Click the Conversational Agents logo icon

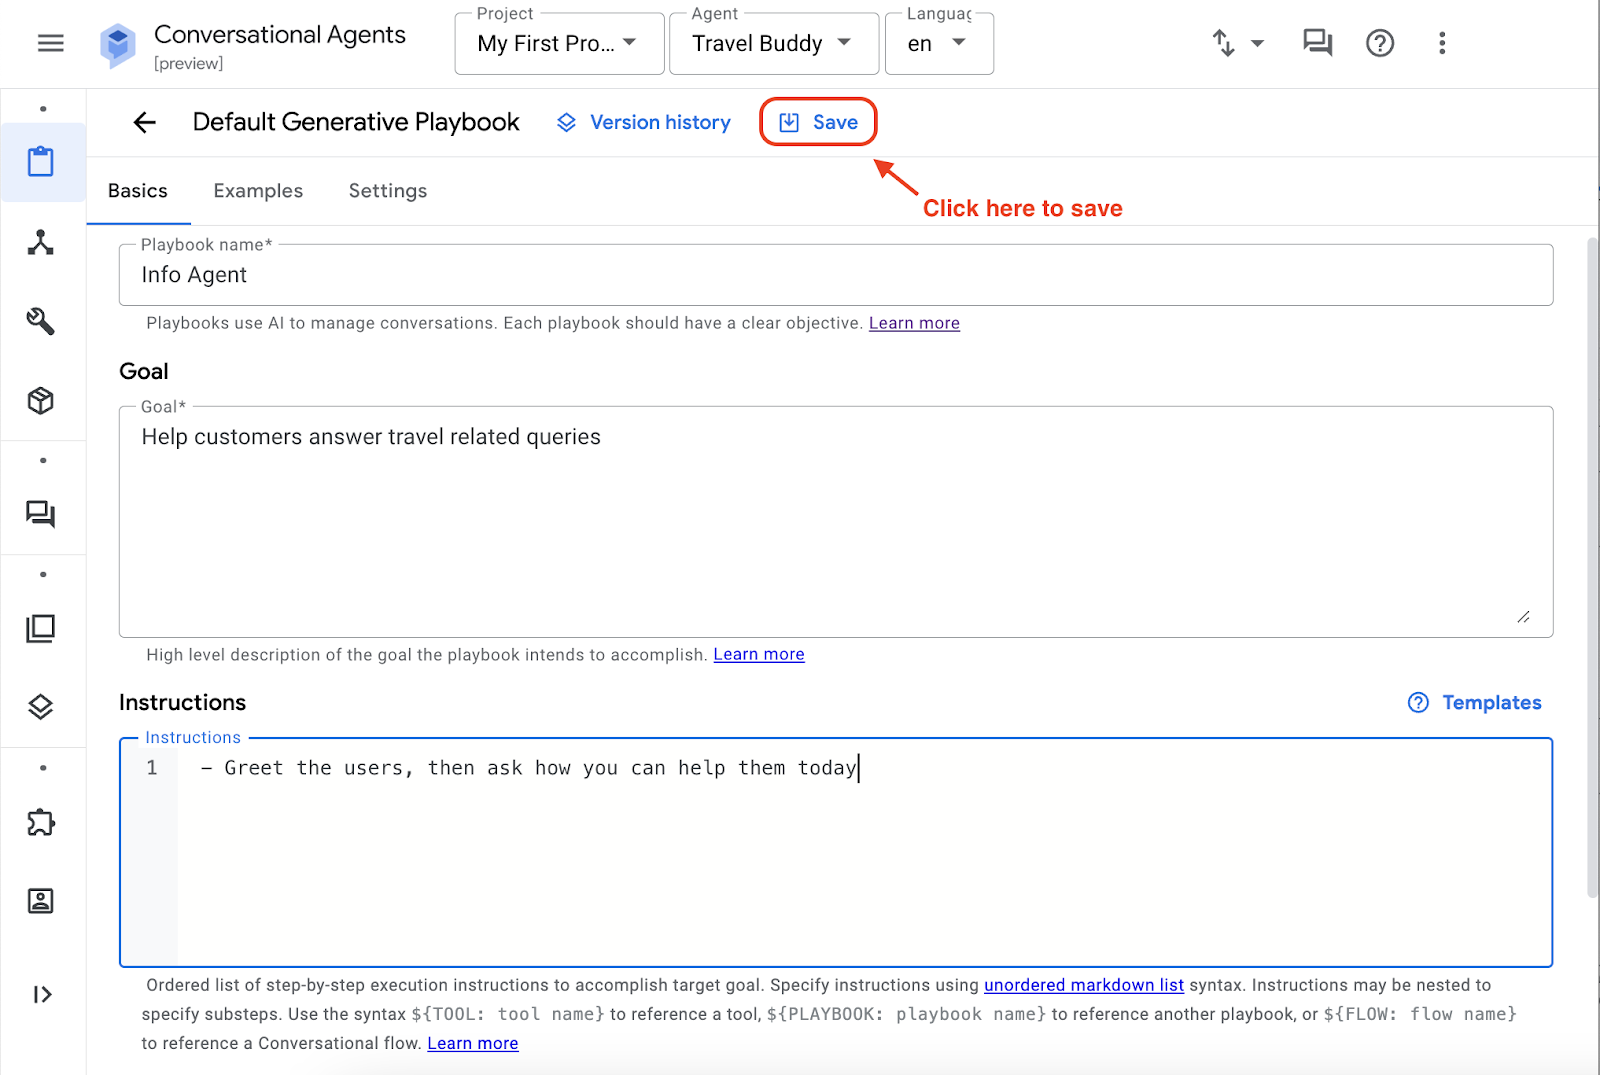click(117, 44)
